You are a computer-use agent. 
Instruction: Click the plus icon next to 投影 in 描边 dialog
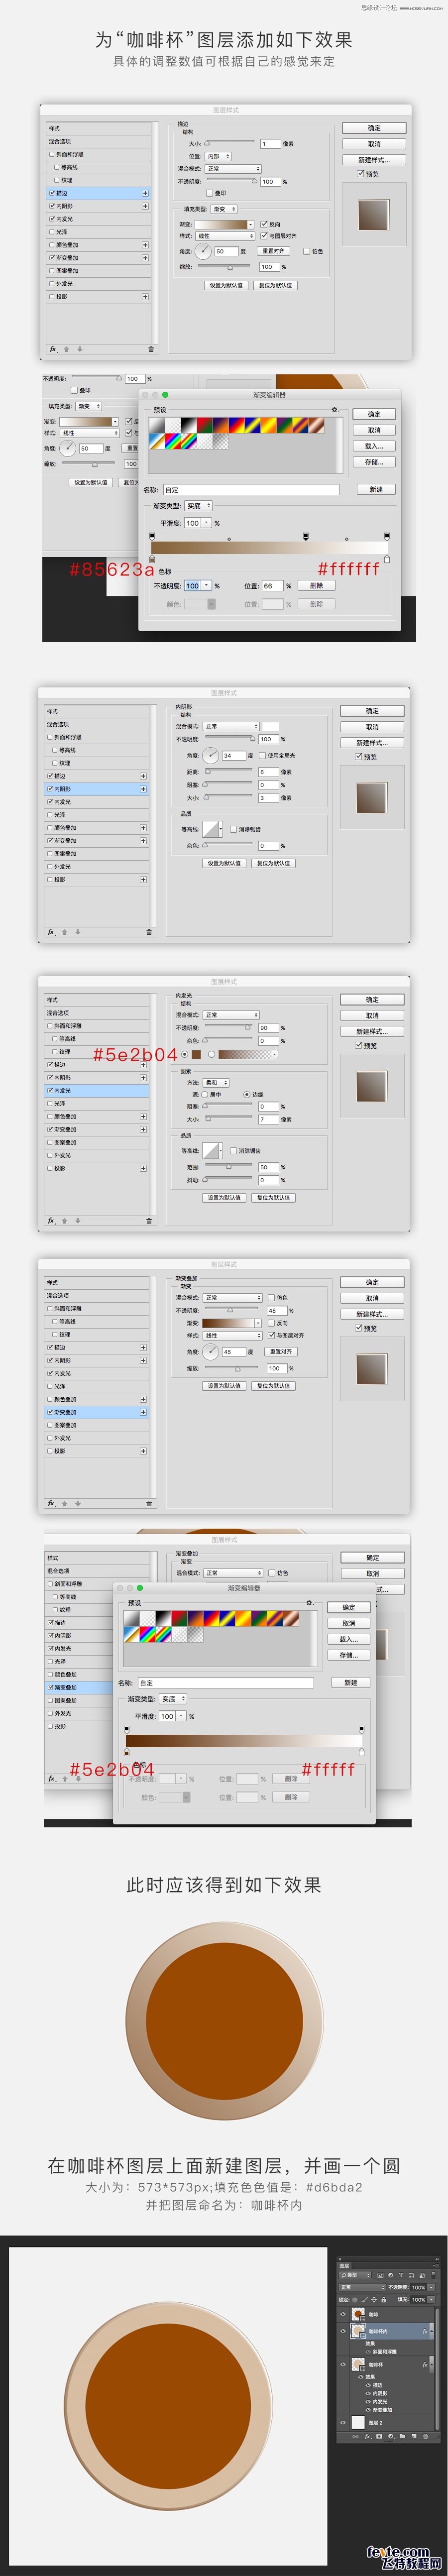pos(145,296)
